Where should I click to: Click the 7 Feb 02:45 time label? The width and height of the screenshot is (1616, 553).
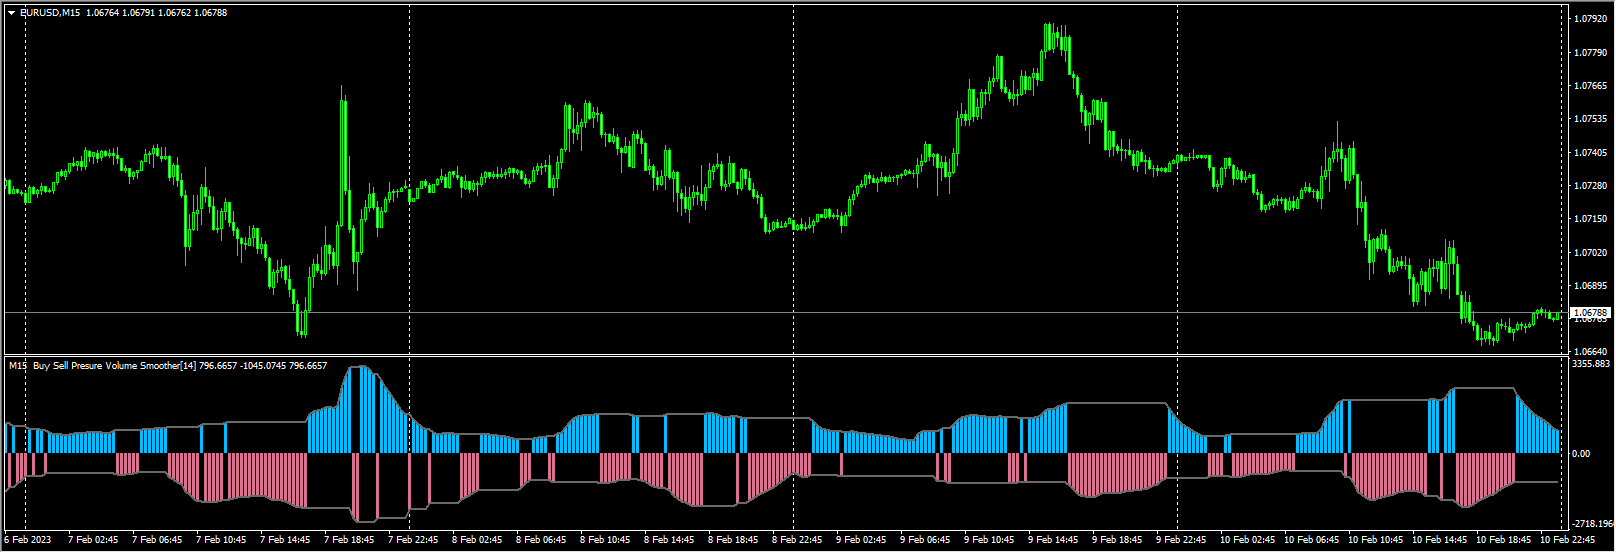pyautogui.click(x=93, y=540)
